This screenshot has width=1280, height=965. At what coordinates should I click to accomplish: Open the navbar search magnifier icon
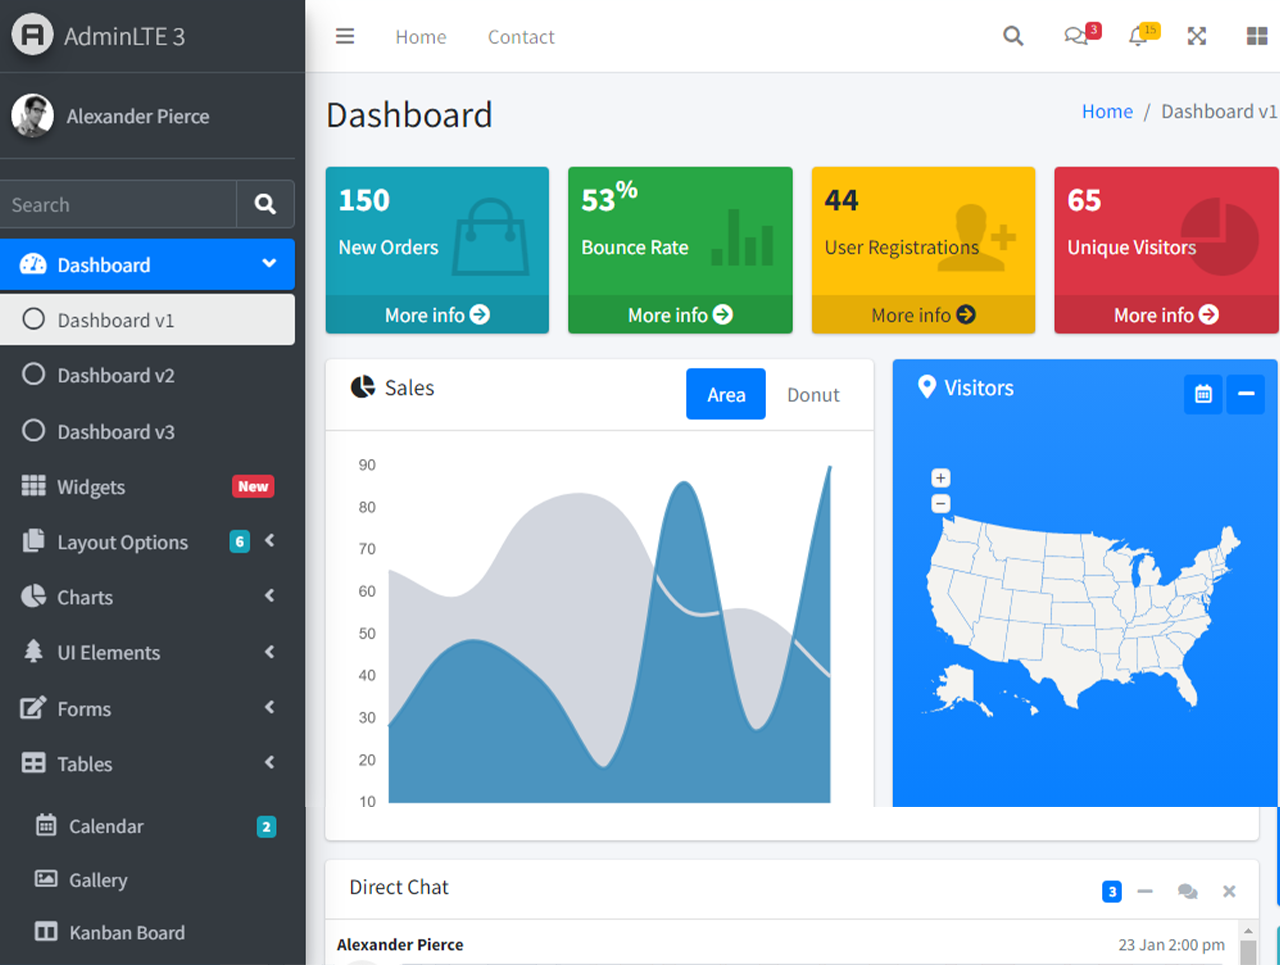click(x=1013, y=36)
